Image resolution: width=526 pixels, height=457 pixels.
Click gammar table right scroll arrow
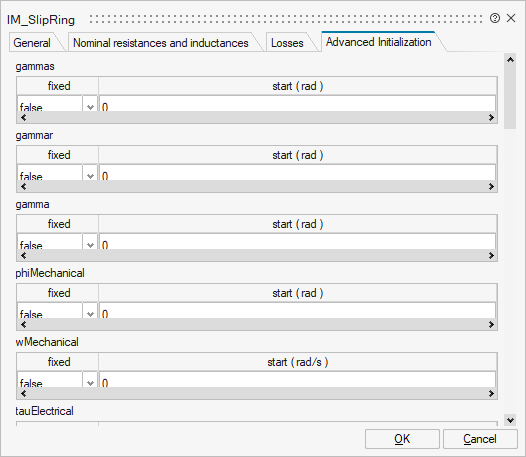[491, 187]
